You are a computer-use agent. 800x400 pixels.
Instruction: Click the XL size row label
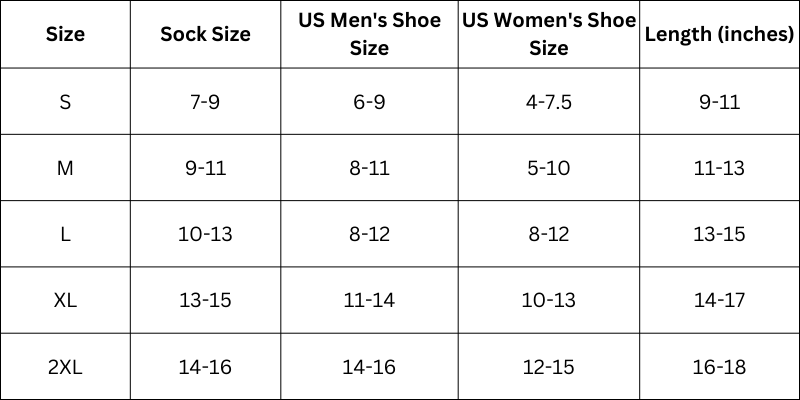(x=65, y=300)
